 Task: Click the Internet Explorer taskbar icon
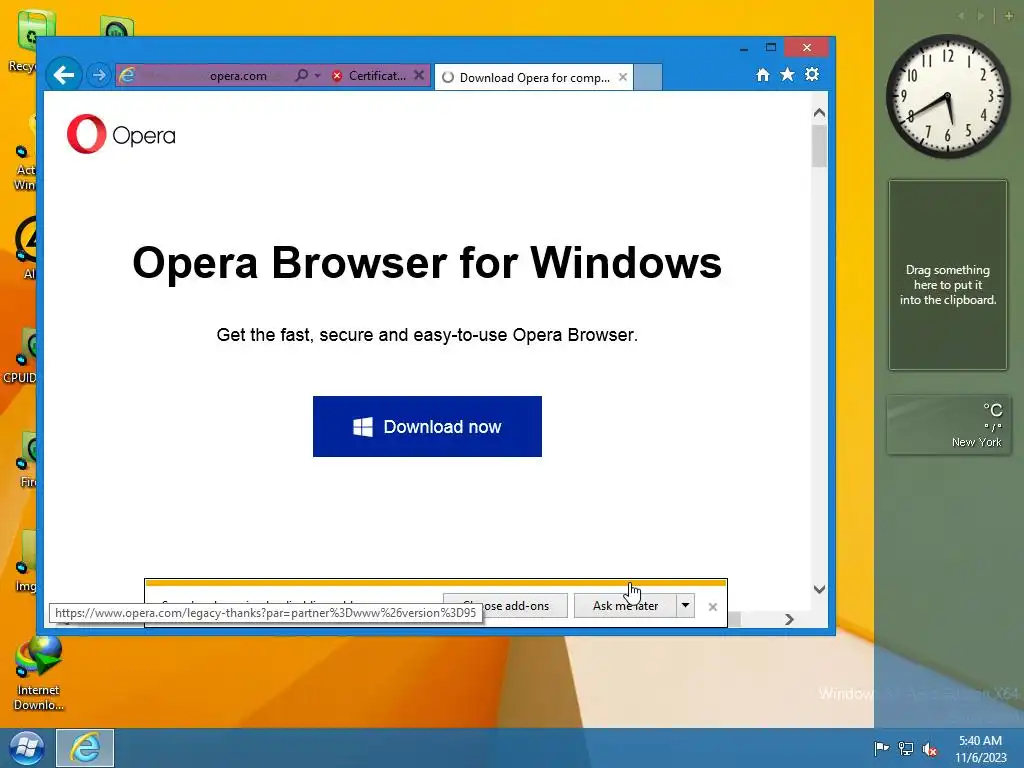pos(85,748)
